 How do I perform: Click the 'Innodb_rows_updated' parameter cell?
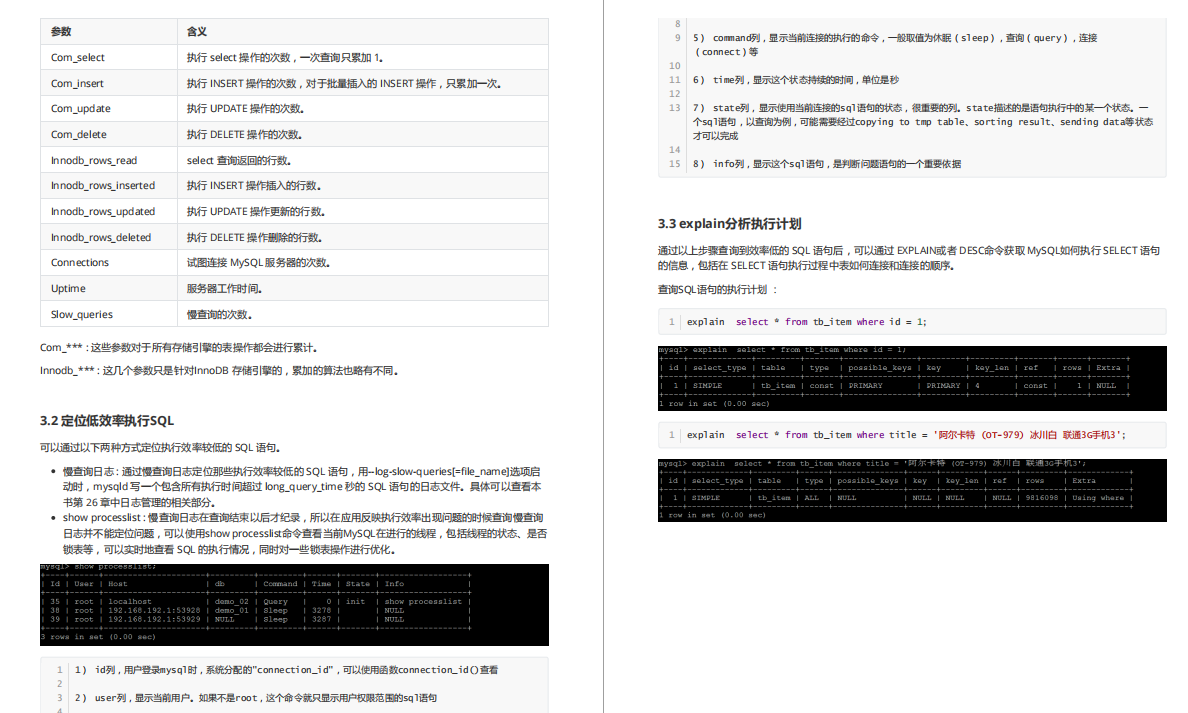(108, 211)
